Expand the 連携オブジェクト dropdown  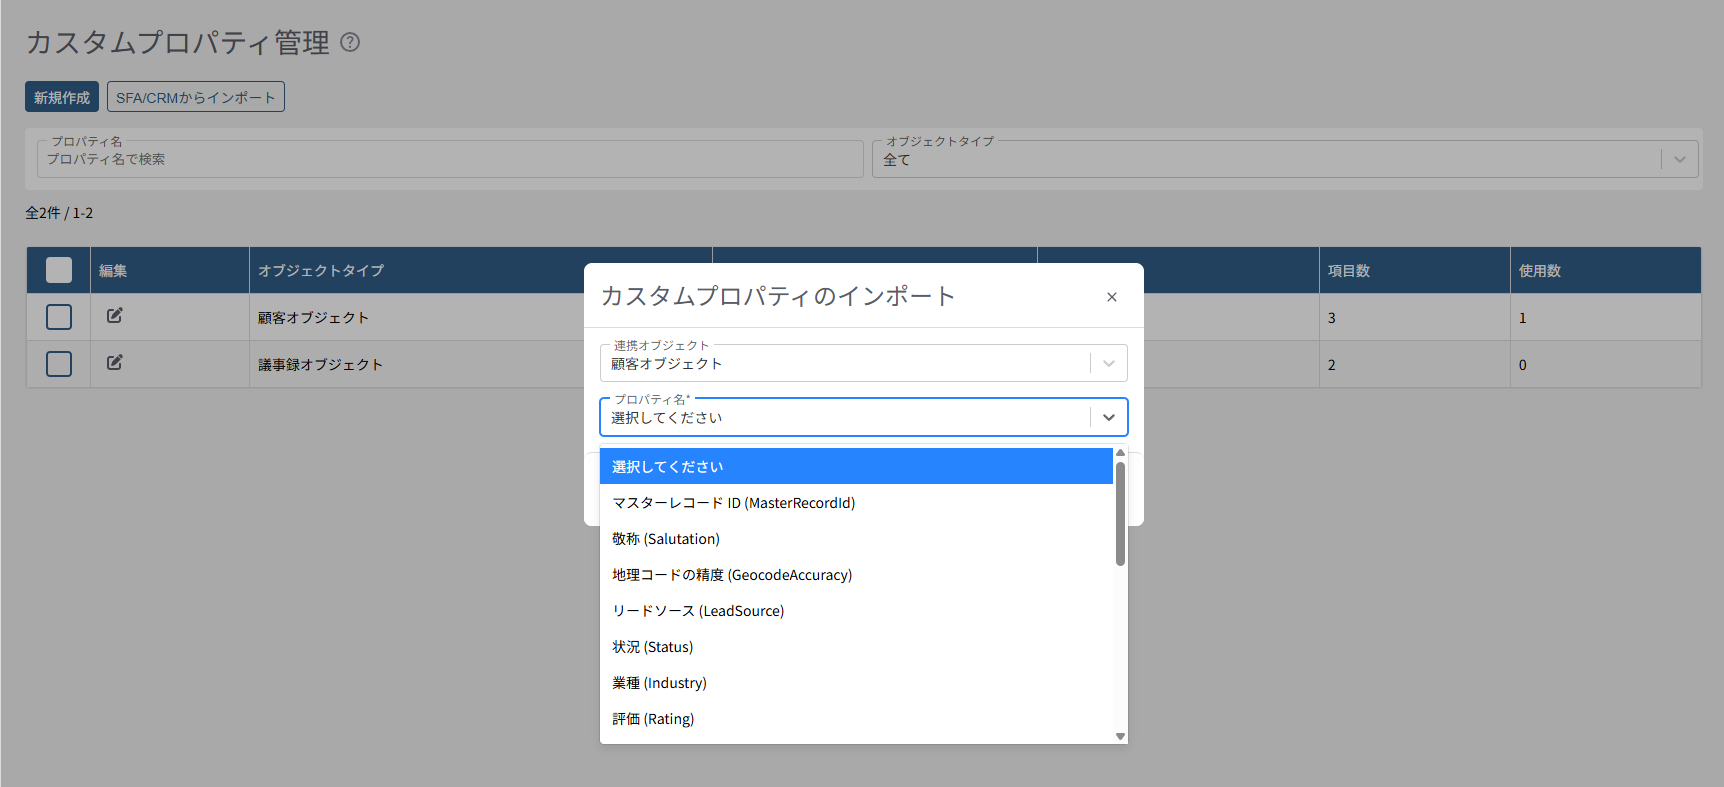click(1108, 364)
